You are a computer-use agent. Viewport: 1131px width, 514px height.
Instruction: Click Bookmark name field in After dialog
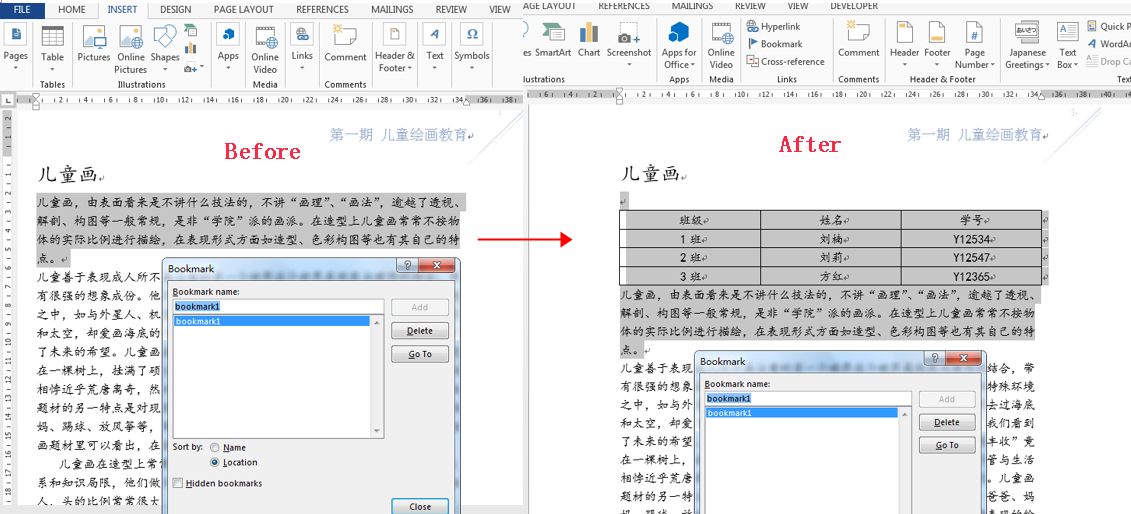[x=808, y=399]
